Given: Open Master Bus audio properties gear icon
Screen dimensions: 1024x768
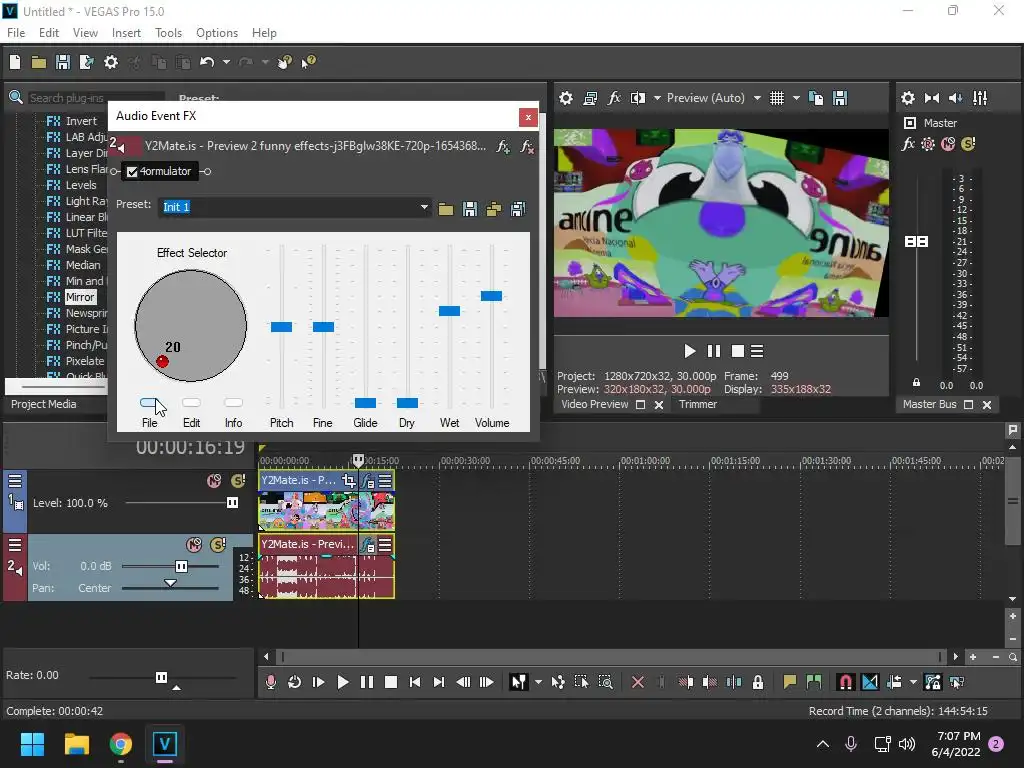Looking at the screenshot, I should pyautogui.click(x=908, y=98).
